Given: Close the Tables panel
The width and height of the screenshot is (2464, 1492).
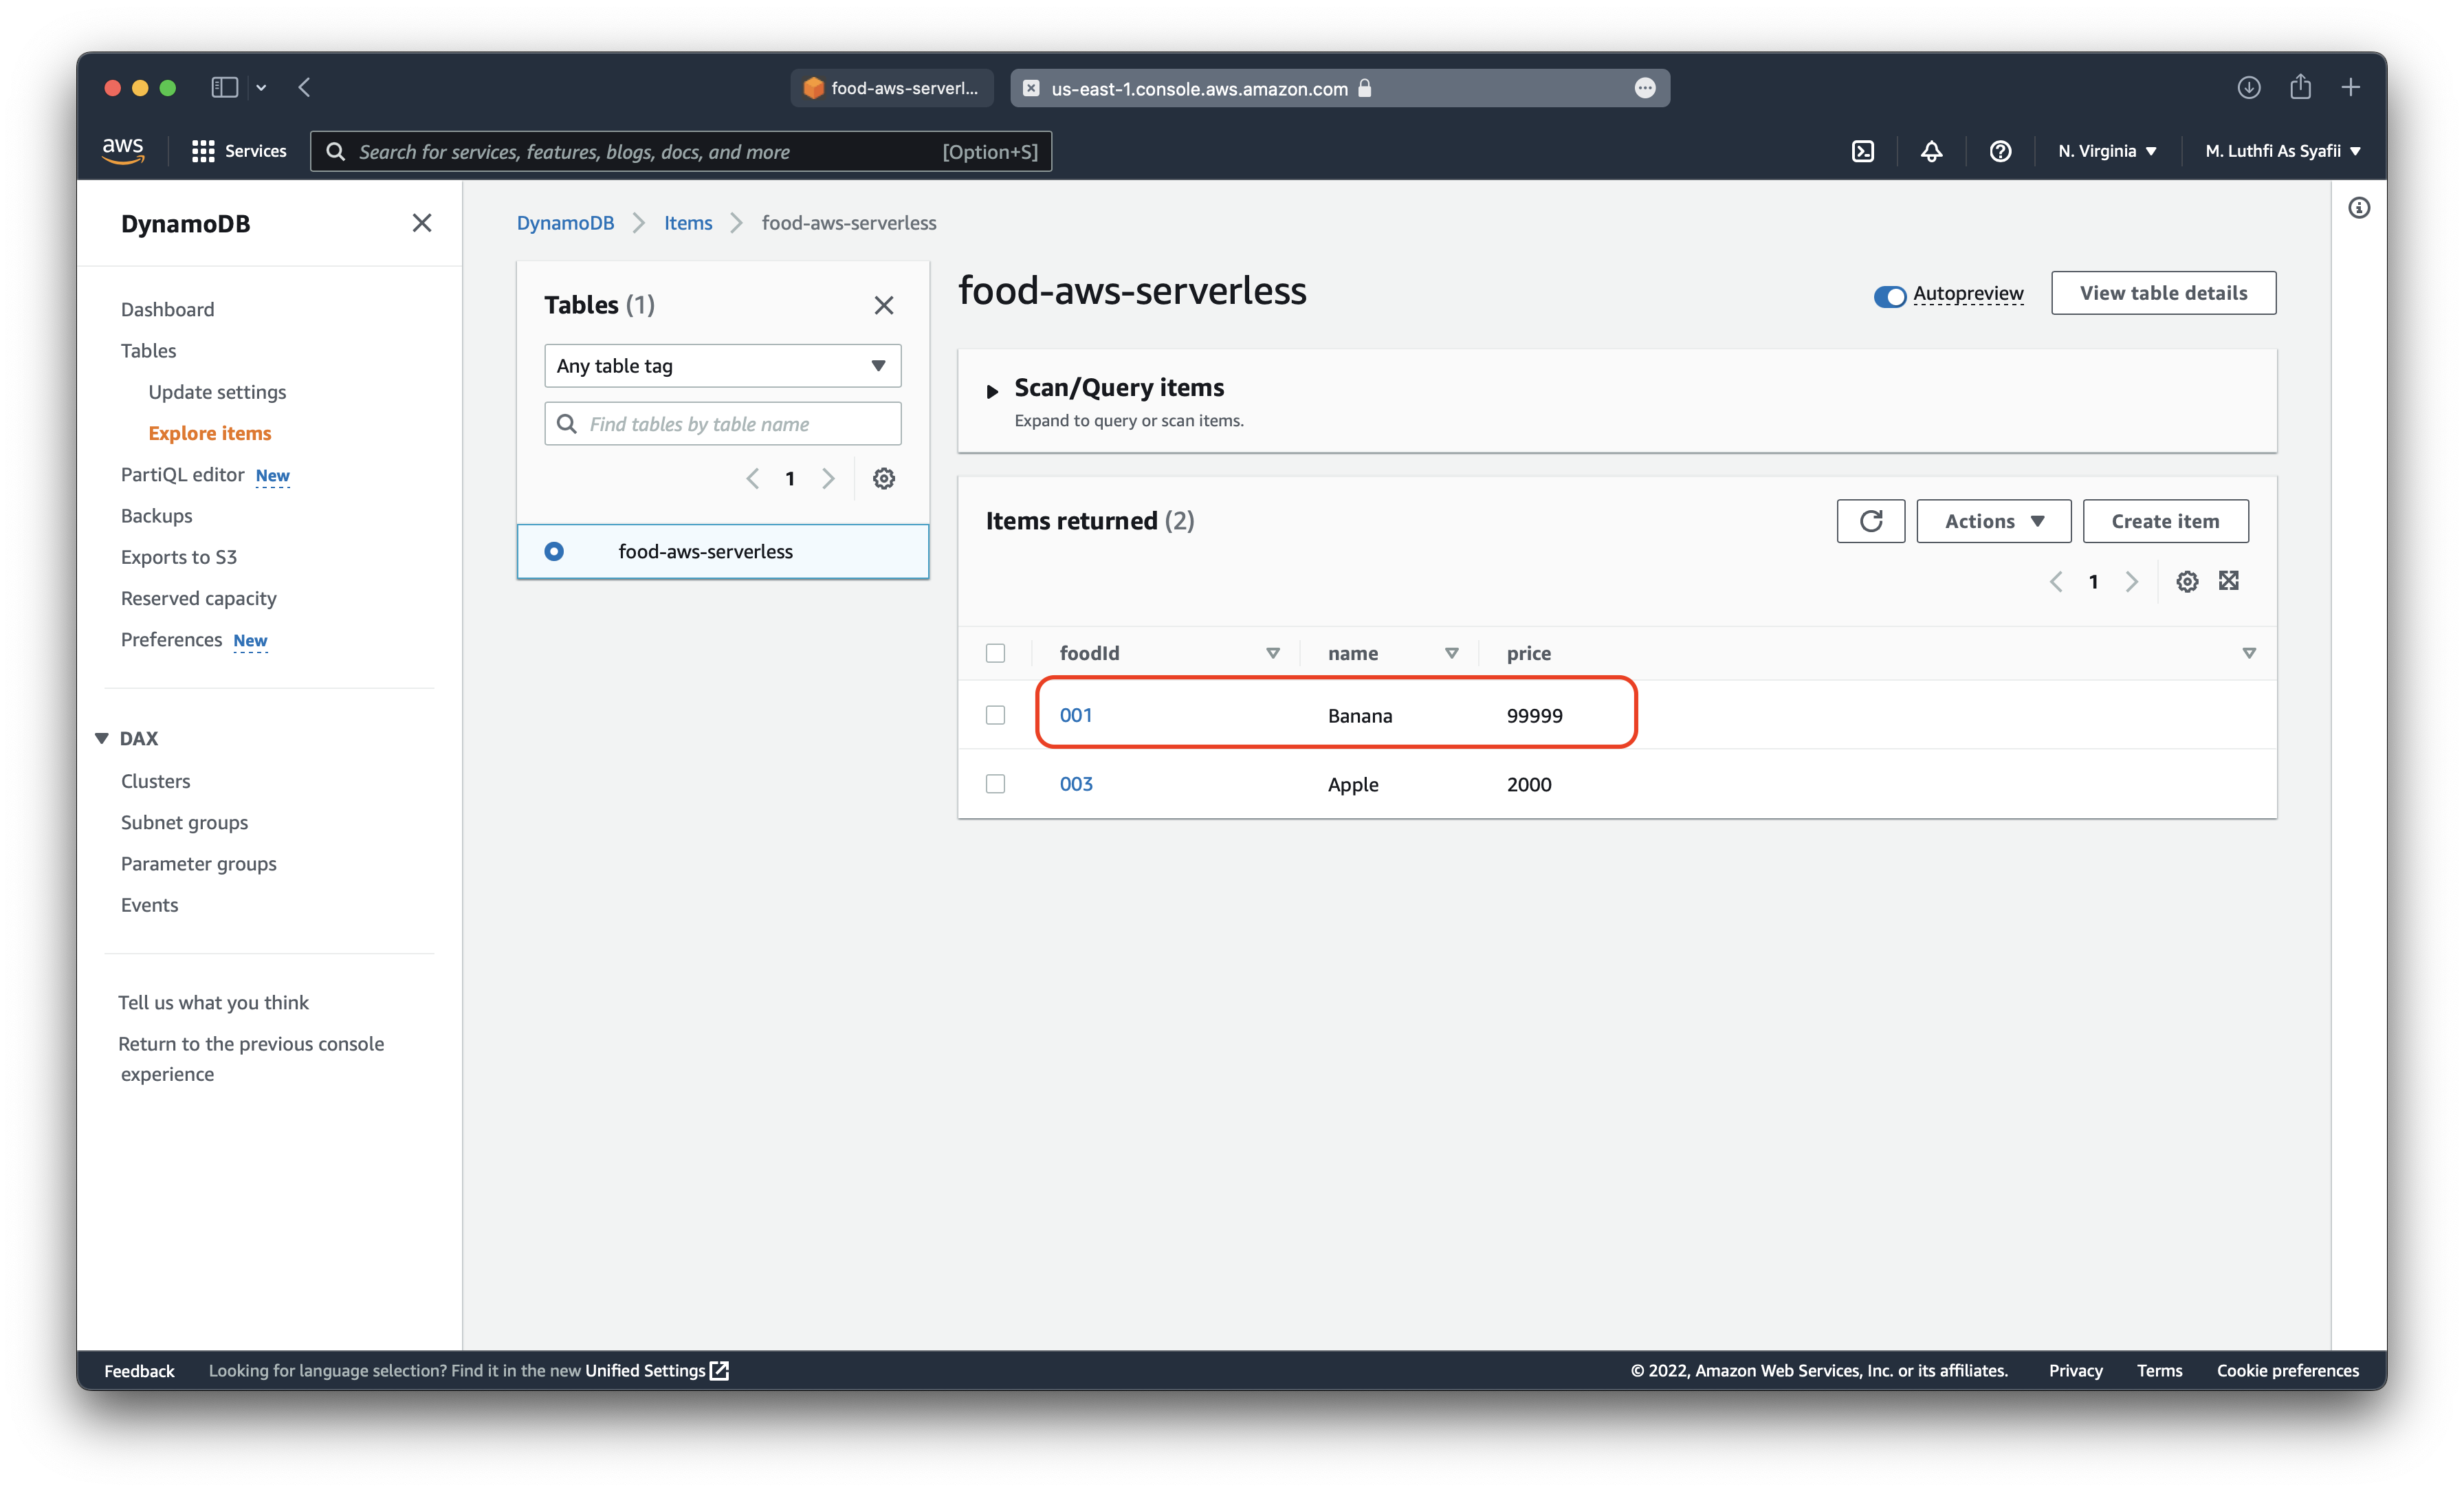Looking at the screenshot, I should coord(883,305).
